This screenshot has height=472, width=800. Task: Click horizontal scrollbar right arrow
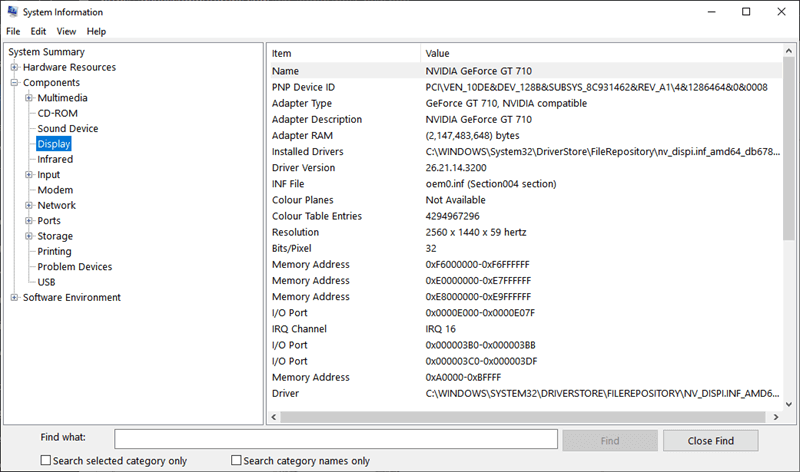(776, 417)
